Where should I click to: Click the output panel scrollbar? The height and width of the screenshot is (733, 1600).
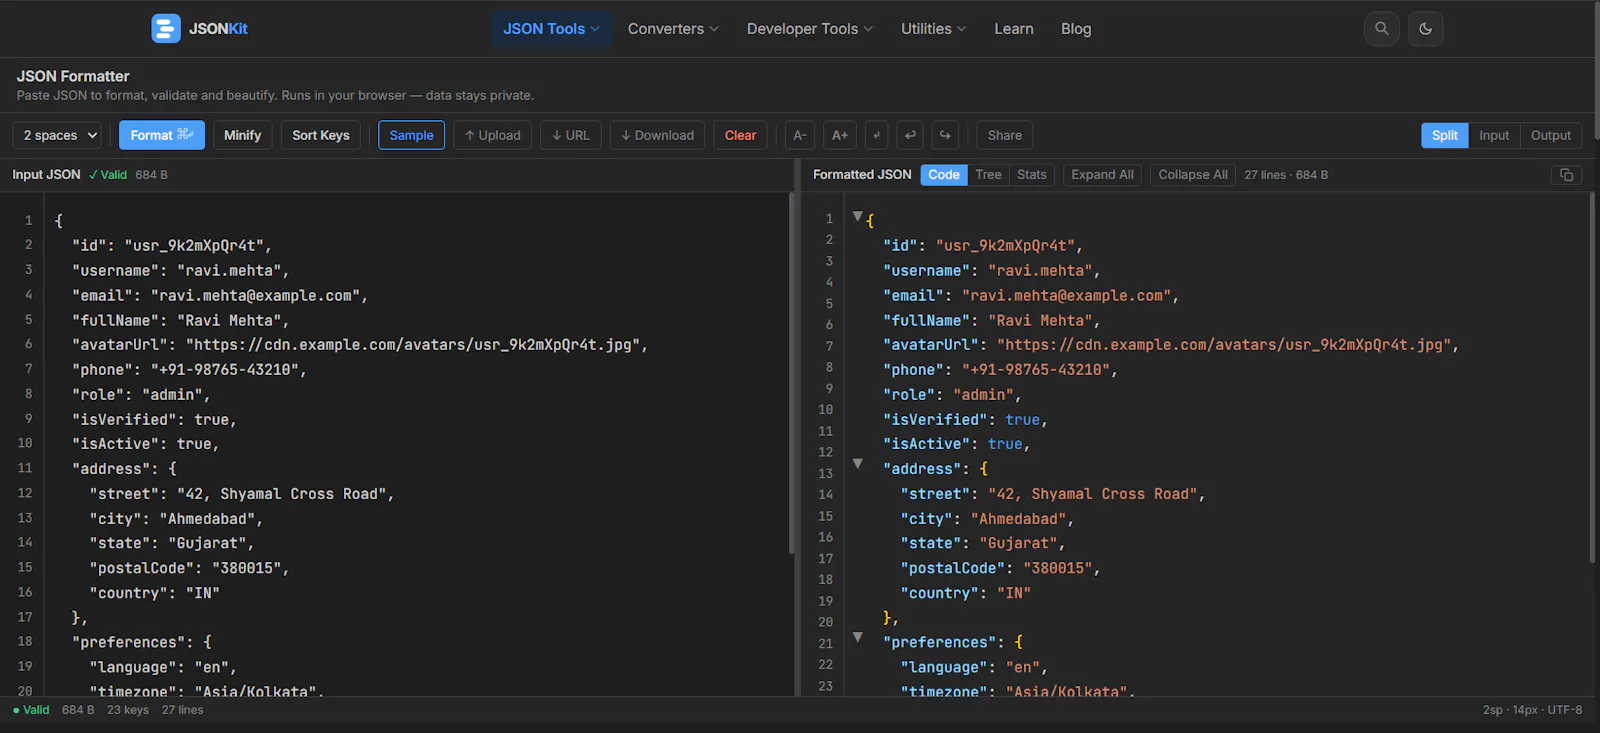[x=1592, y=377]
